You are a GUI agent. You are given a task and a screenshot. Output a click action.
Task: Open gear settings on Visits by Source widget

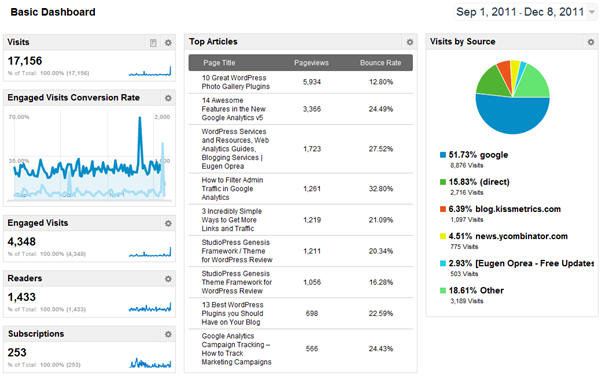click(590, 42)
